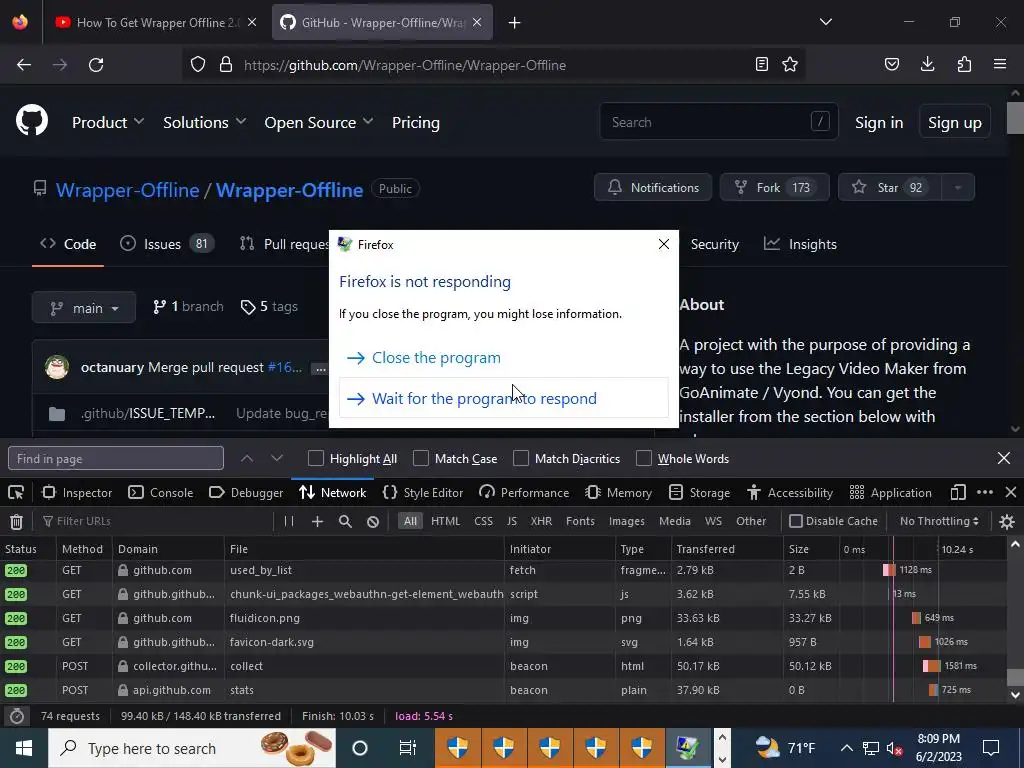Open DevTools more options ellipsis
This screenshot has height=768, width=1024.
click(985, 492)
